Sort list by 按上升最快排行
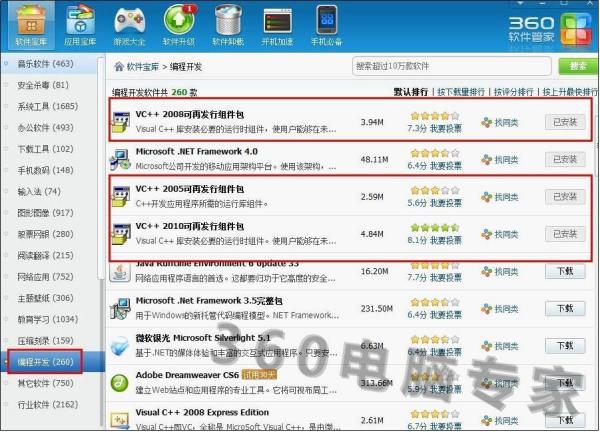 (570, 92)
